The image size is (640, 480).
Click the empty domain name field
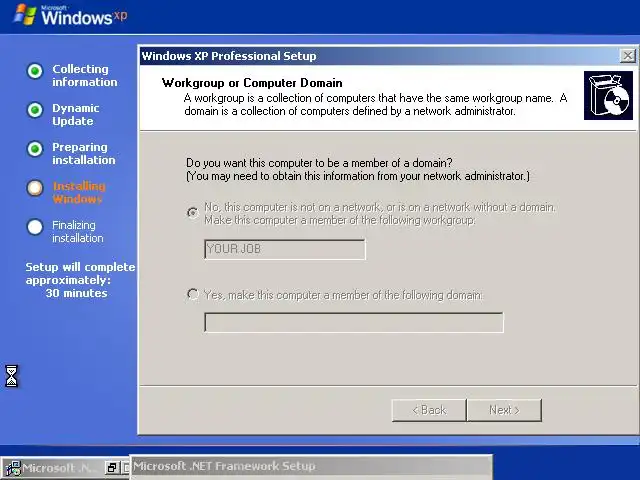[354, 322]
